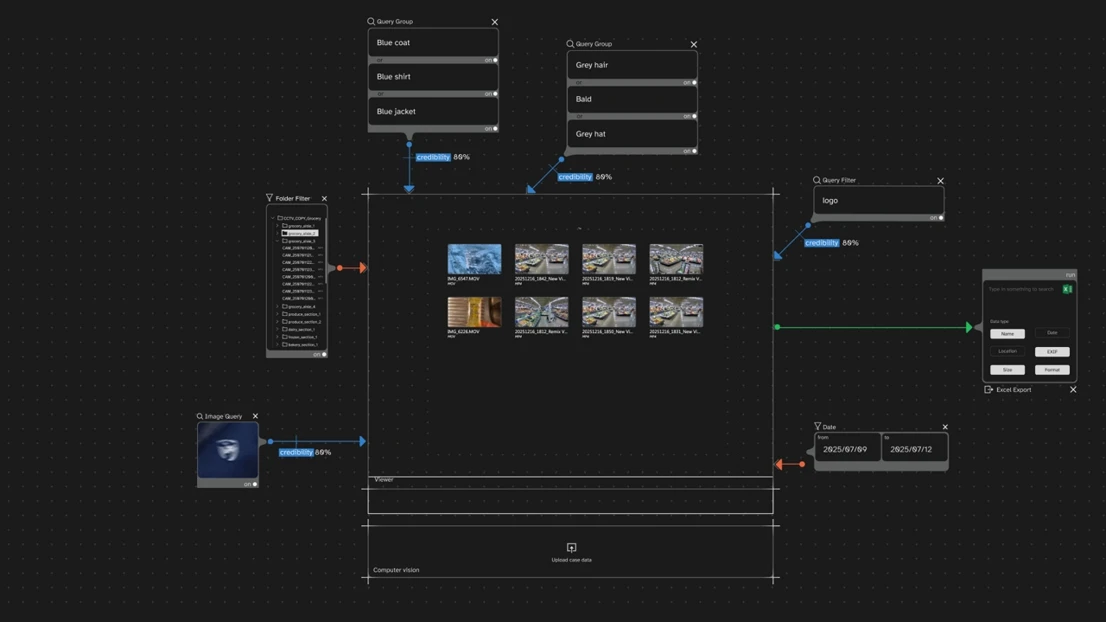Collapse the CCTV_COPY_Grocery root folder
The width and height of the screenshot is (1106, 622).
pos(273,218)
